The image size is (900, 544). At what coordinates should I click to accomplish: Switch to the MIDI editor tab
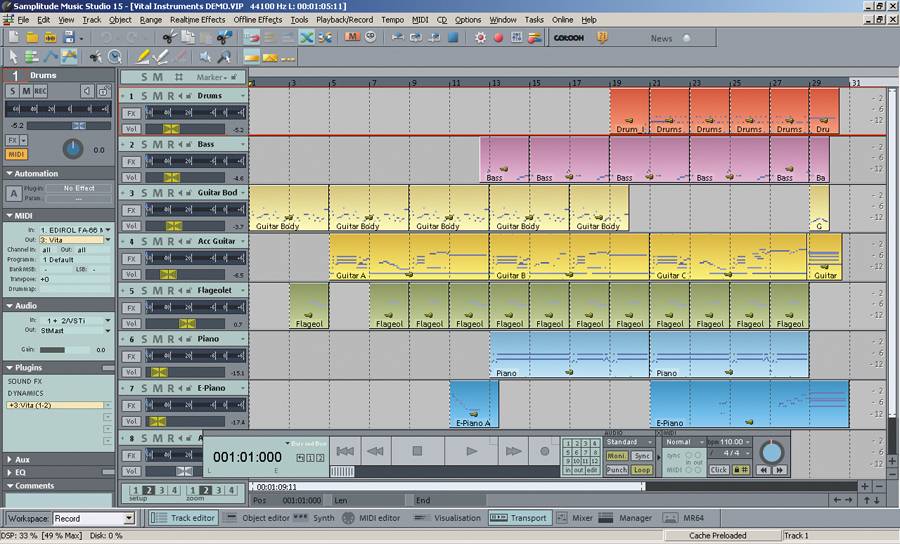coord(371,518)
